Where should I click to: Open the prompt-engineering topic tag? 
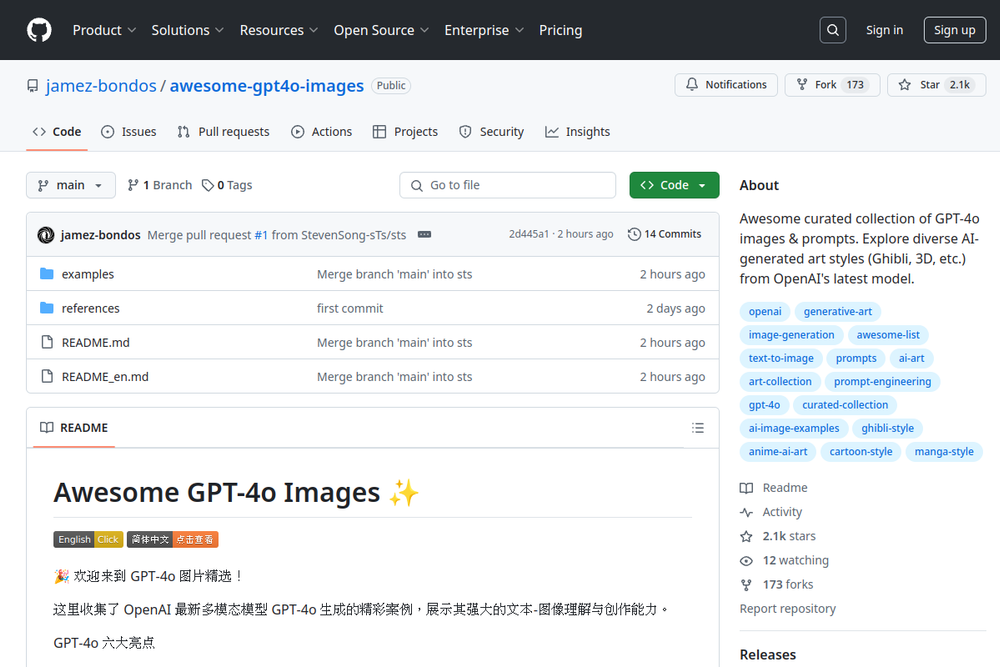point(883,381)
